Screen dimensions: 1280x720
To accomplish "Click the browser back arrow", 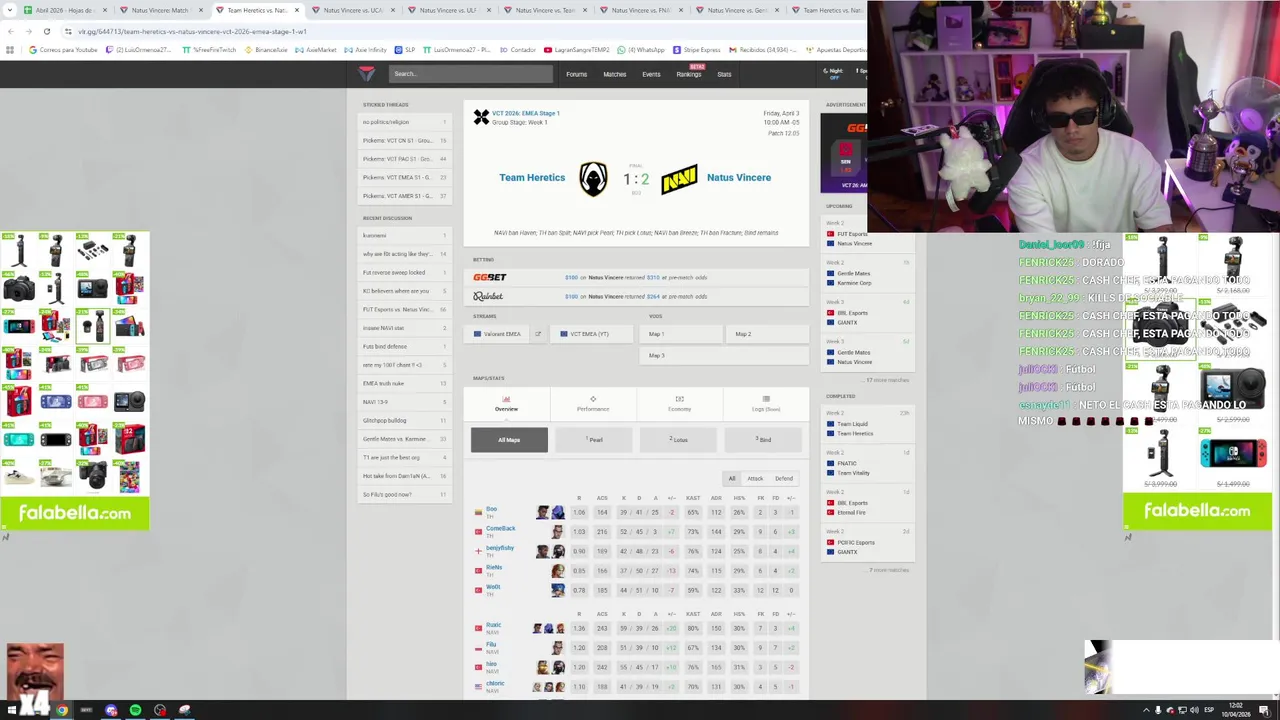I will (x=10, y=31).
